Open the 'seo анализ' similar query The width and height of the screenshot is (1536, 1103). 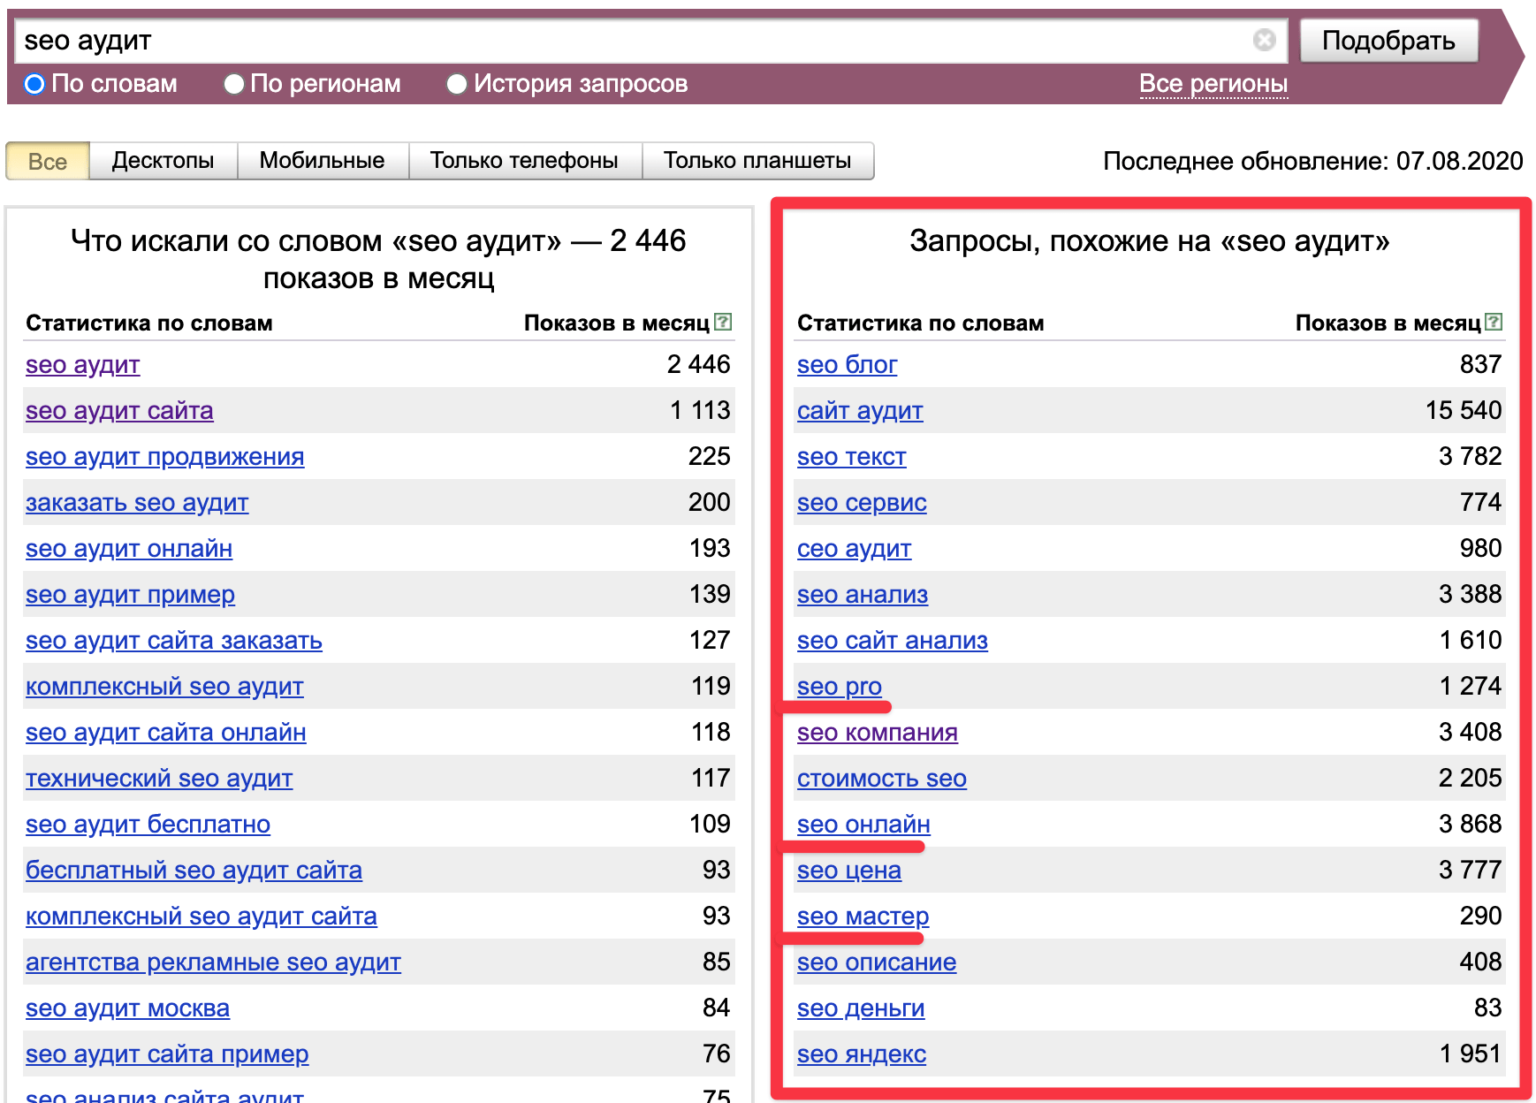pos(863,595)
